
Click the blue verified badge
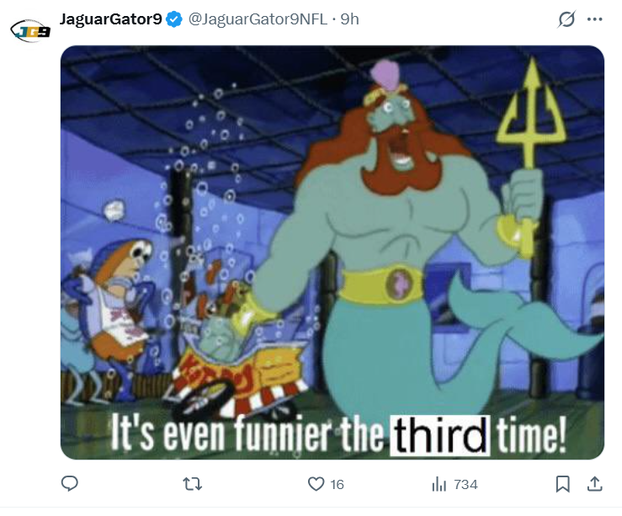pyautogui.click(x=174, y=19)
